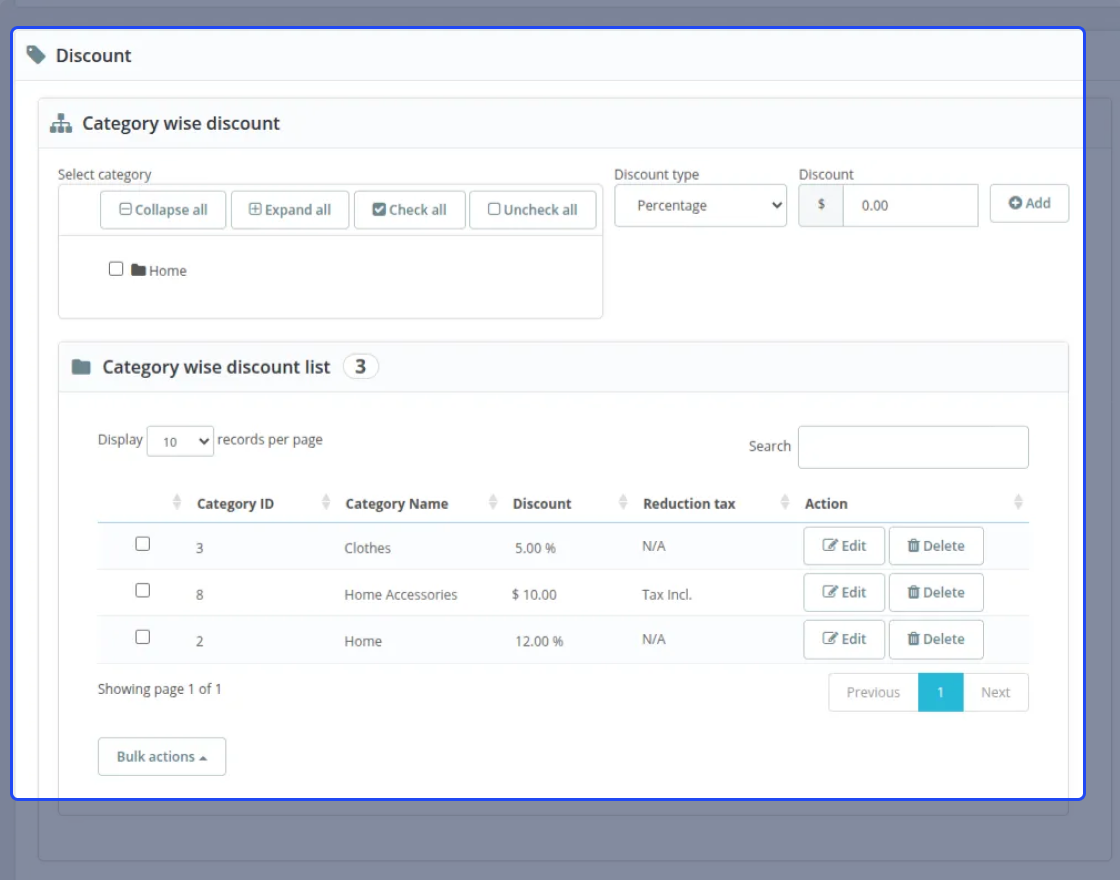Open the records per page dropdown

[x=180, y=441]
